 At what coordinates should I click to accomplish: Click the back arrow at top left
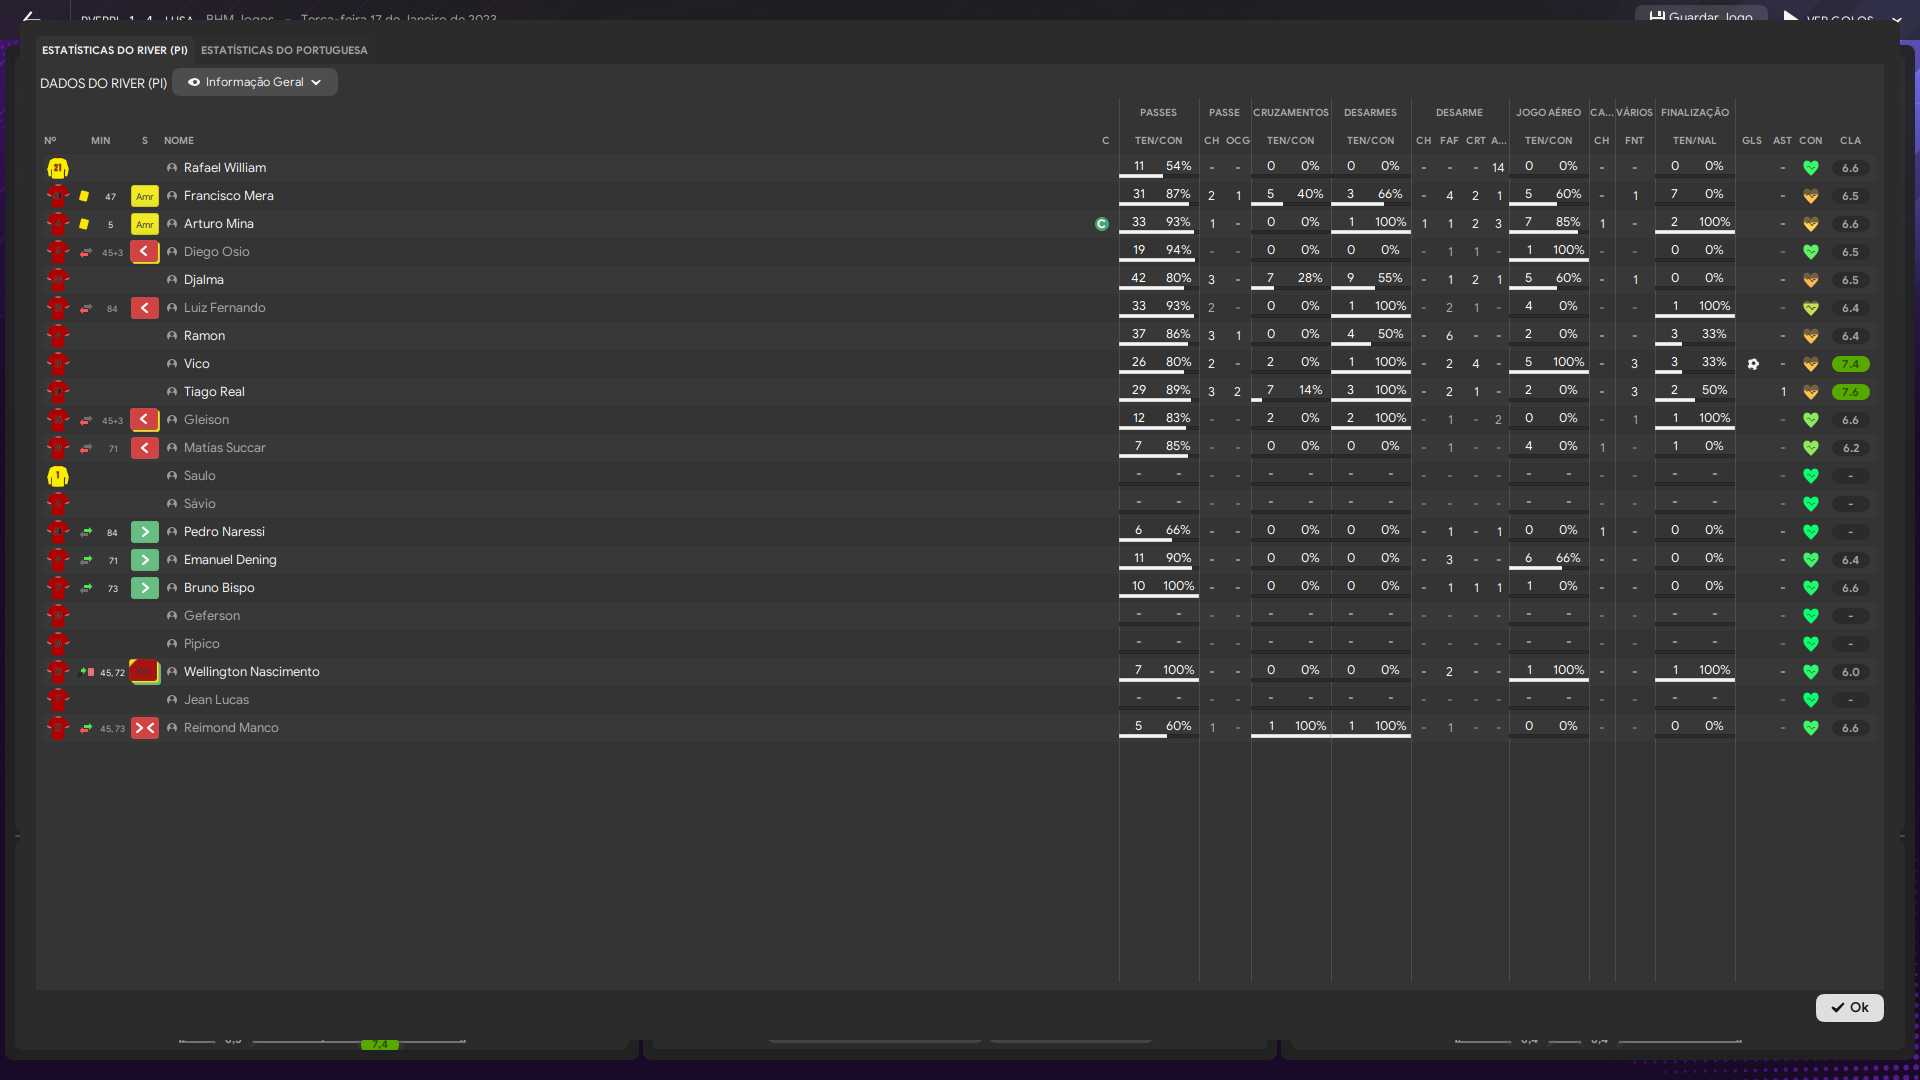(31, 17)
